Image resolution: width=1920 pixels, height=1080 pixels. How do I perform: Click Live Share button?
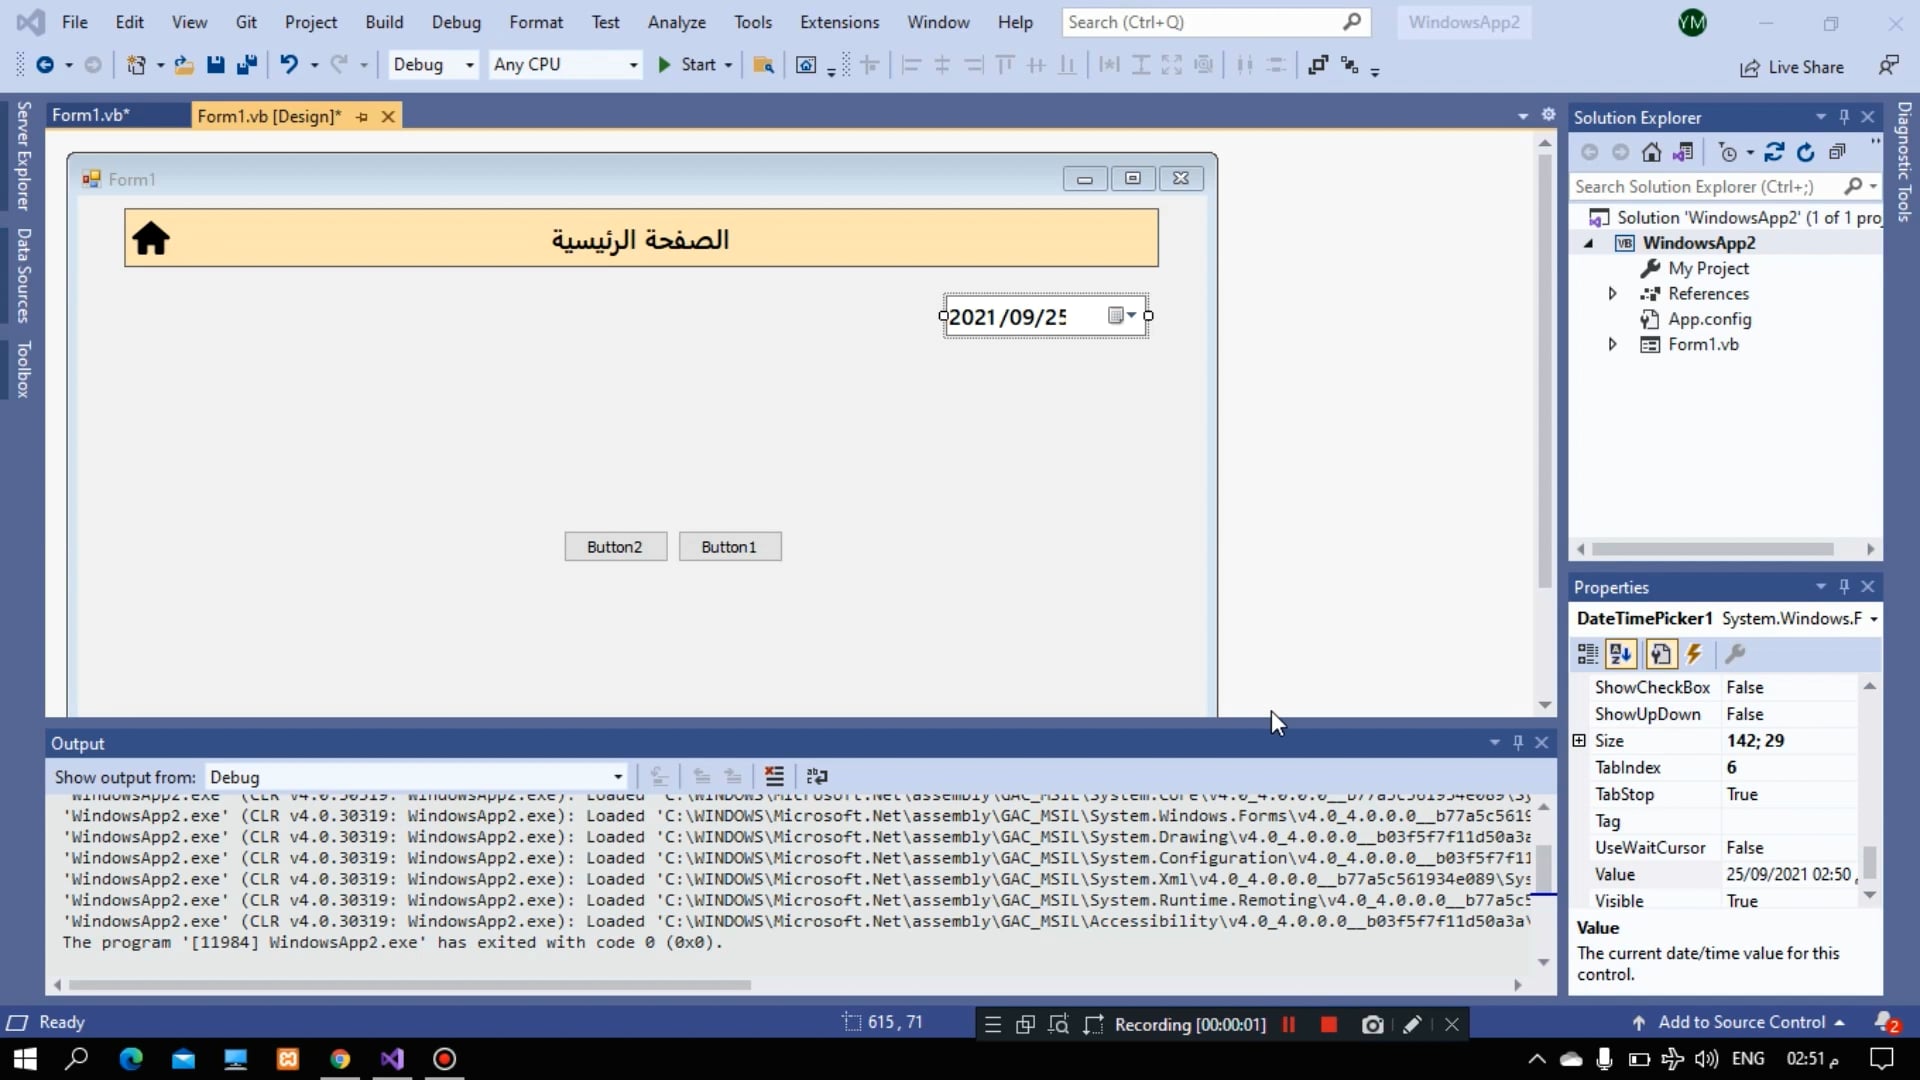(x=1792, y=67)
